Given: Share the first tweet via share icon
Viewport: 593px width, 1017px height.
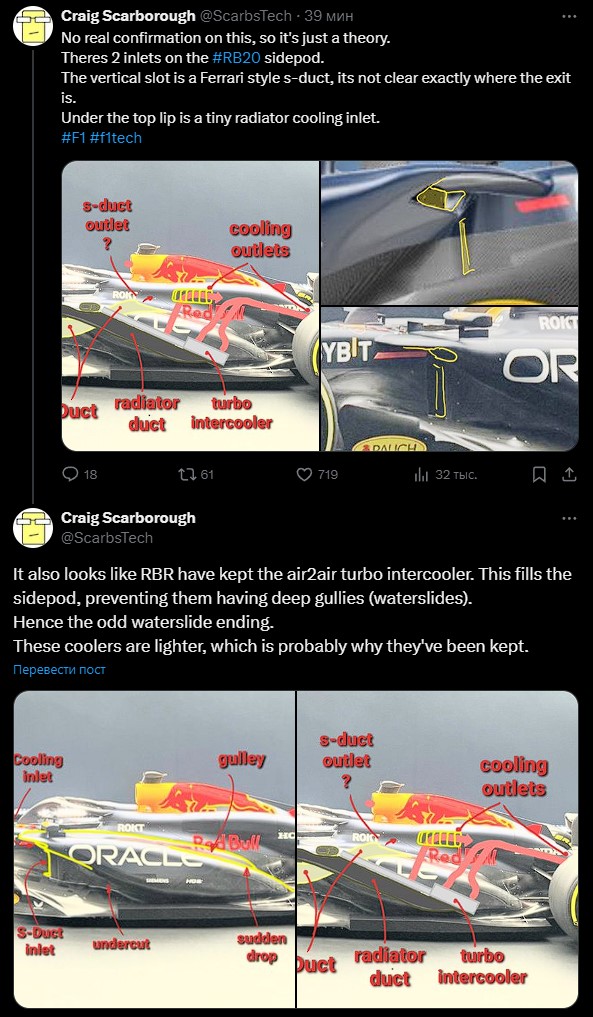Looking at the screenshot, I should point(569,475).
